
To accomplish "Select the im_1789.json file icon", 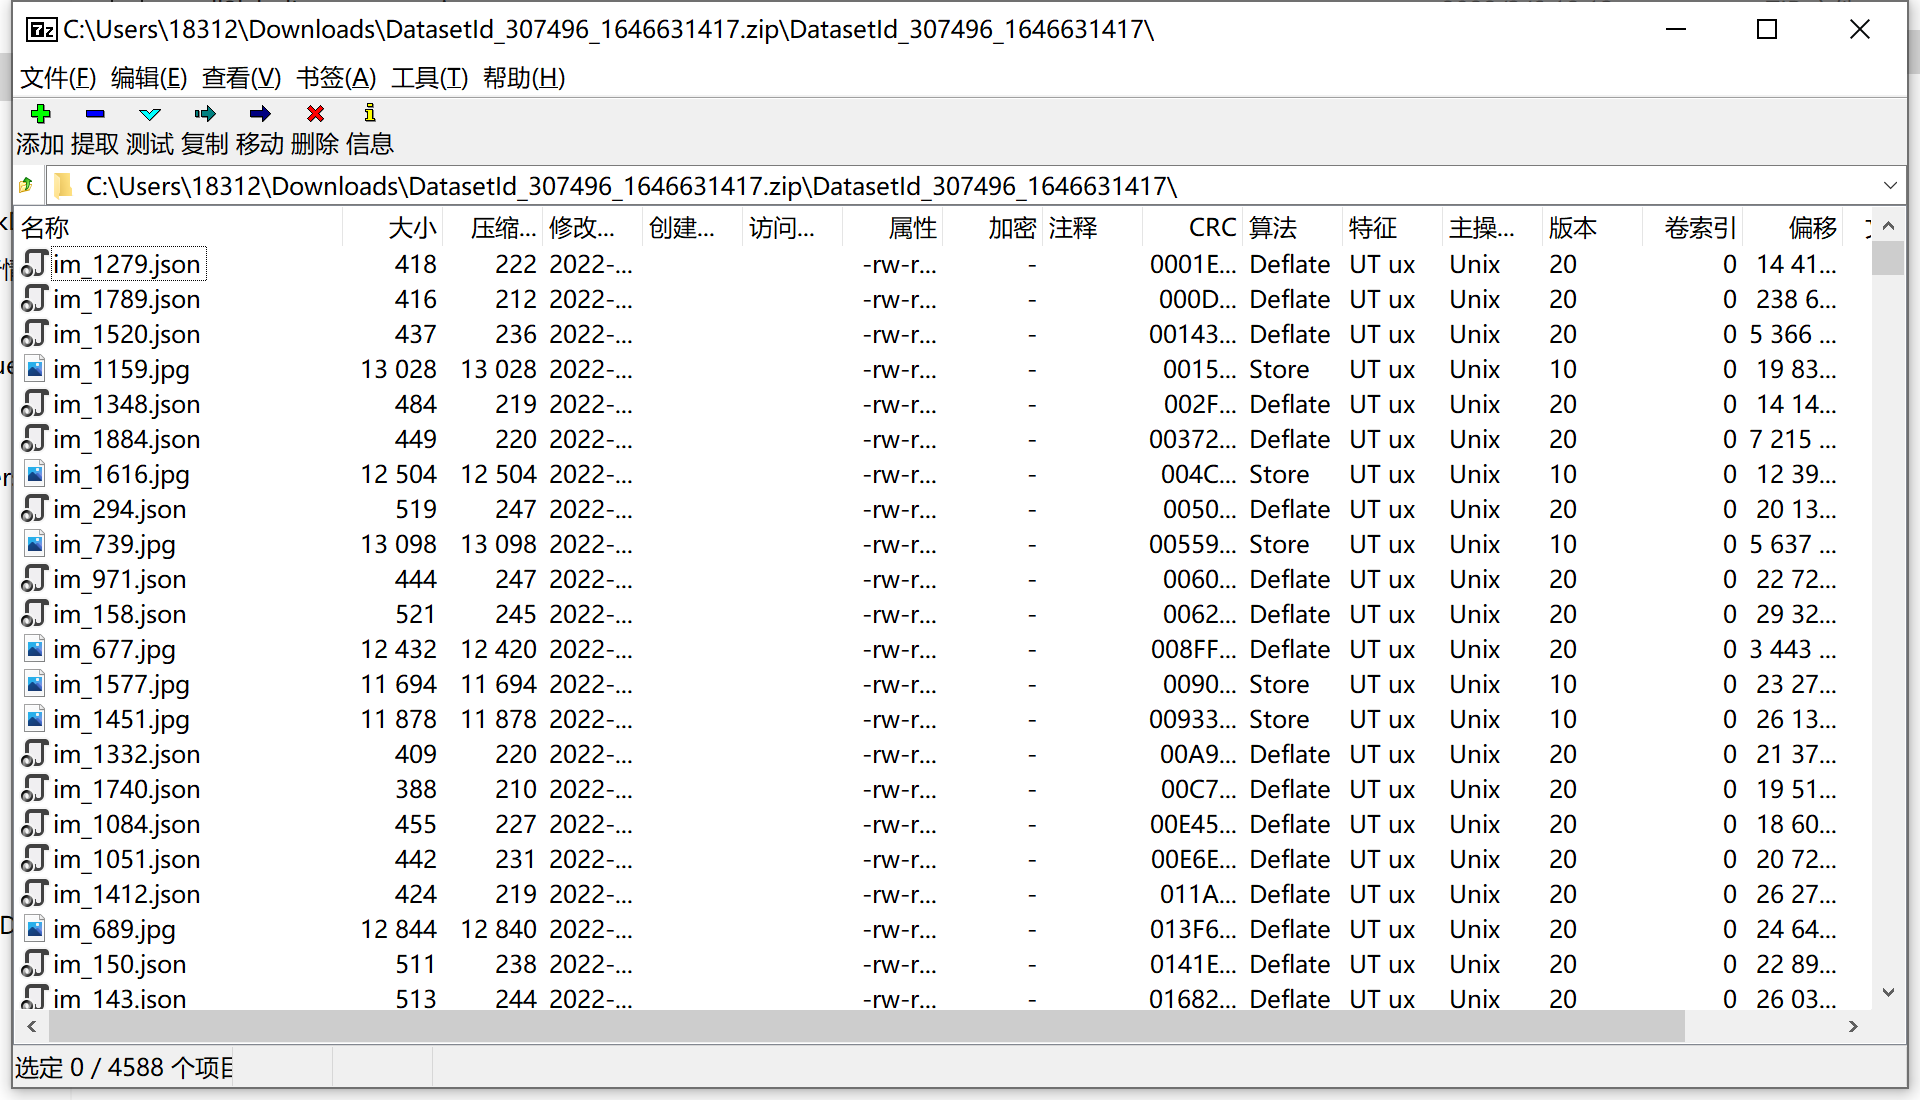I will (x=34, y=299).
